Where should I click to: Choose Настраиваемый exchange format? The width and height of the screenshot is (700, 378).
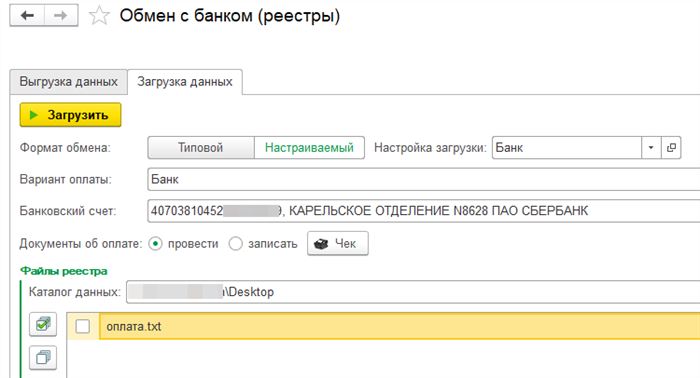coord(309,148)
